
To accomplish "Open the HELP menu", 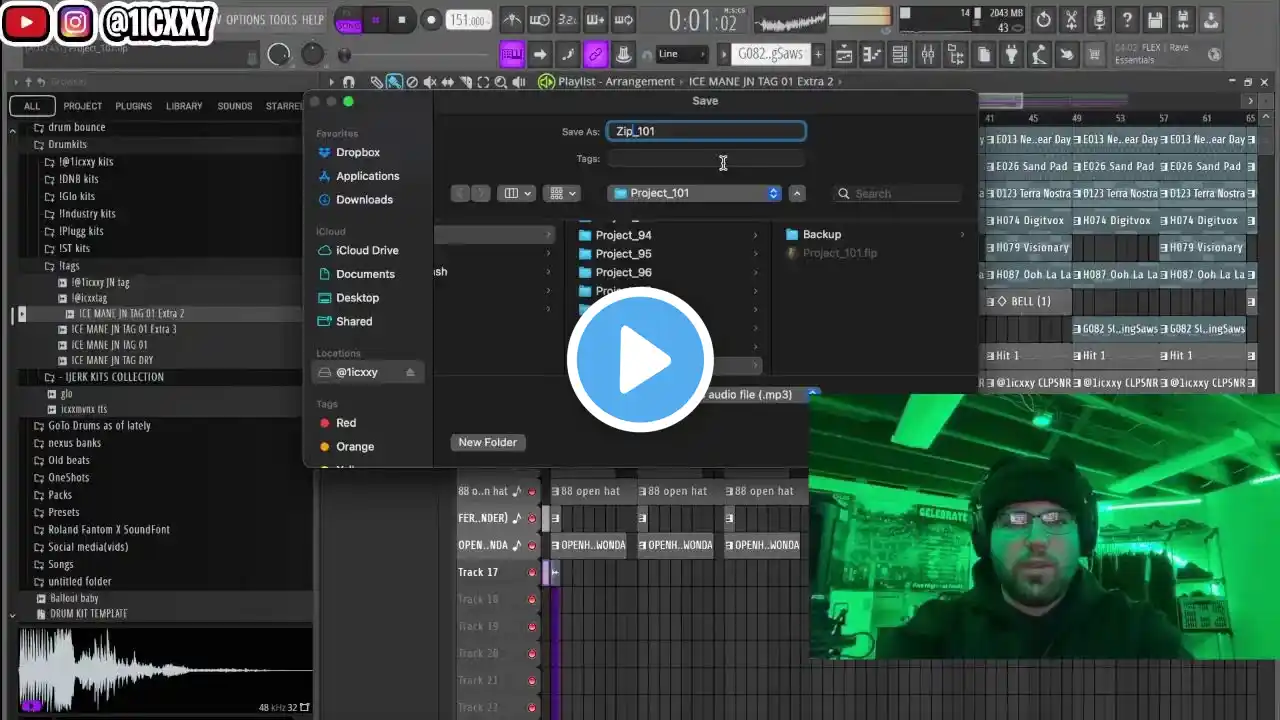I will 313,20.
